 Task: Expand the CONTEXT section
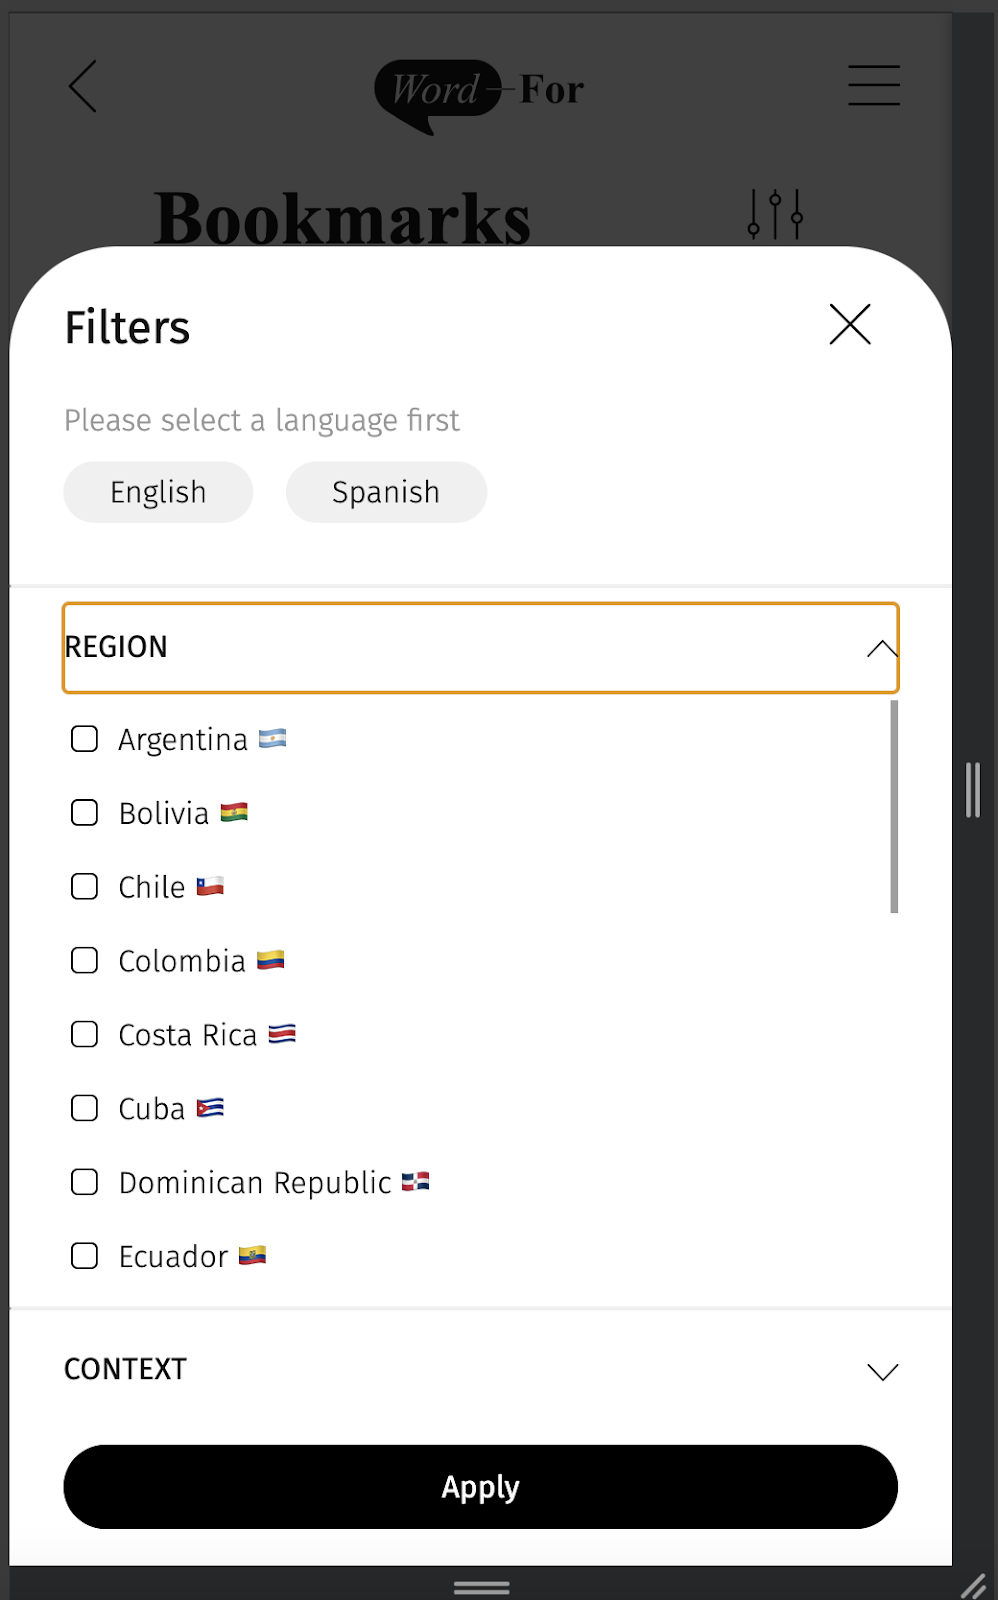tap(481, 1370)
